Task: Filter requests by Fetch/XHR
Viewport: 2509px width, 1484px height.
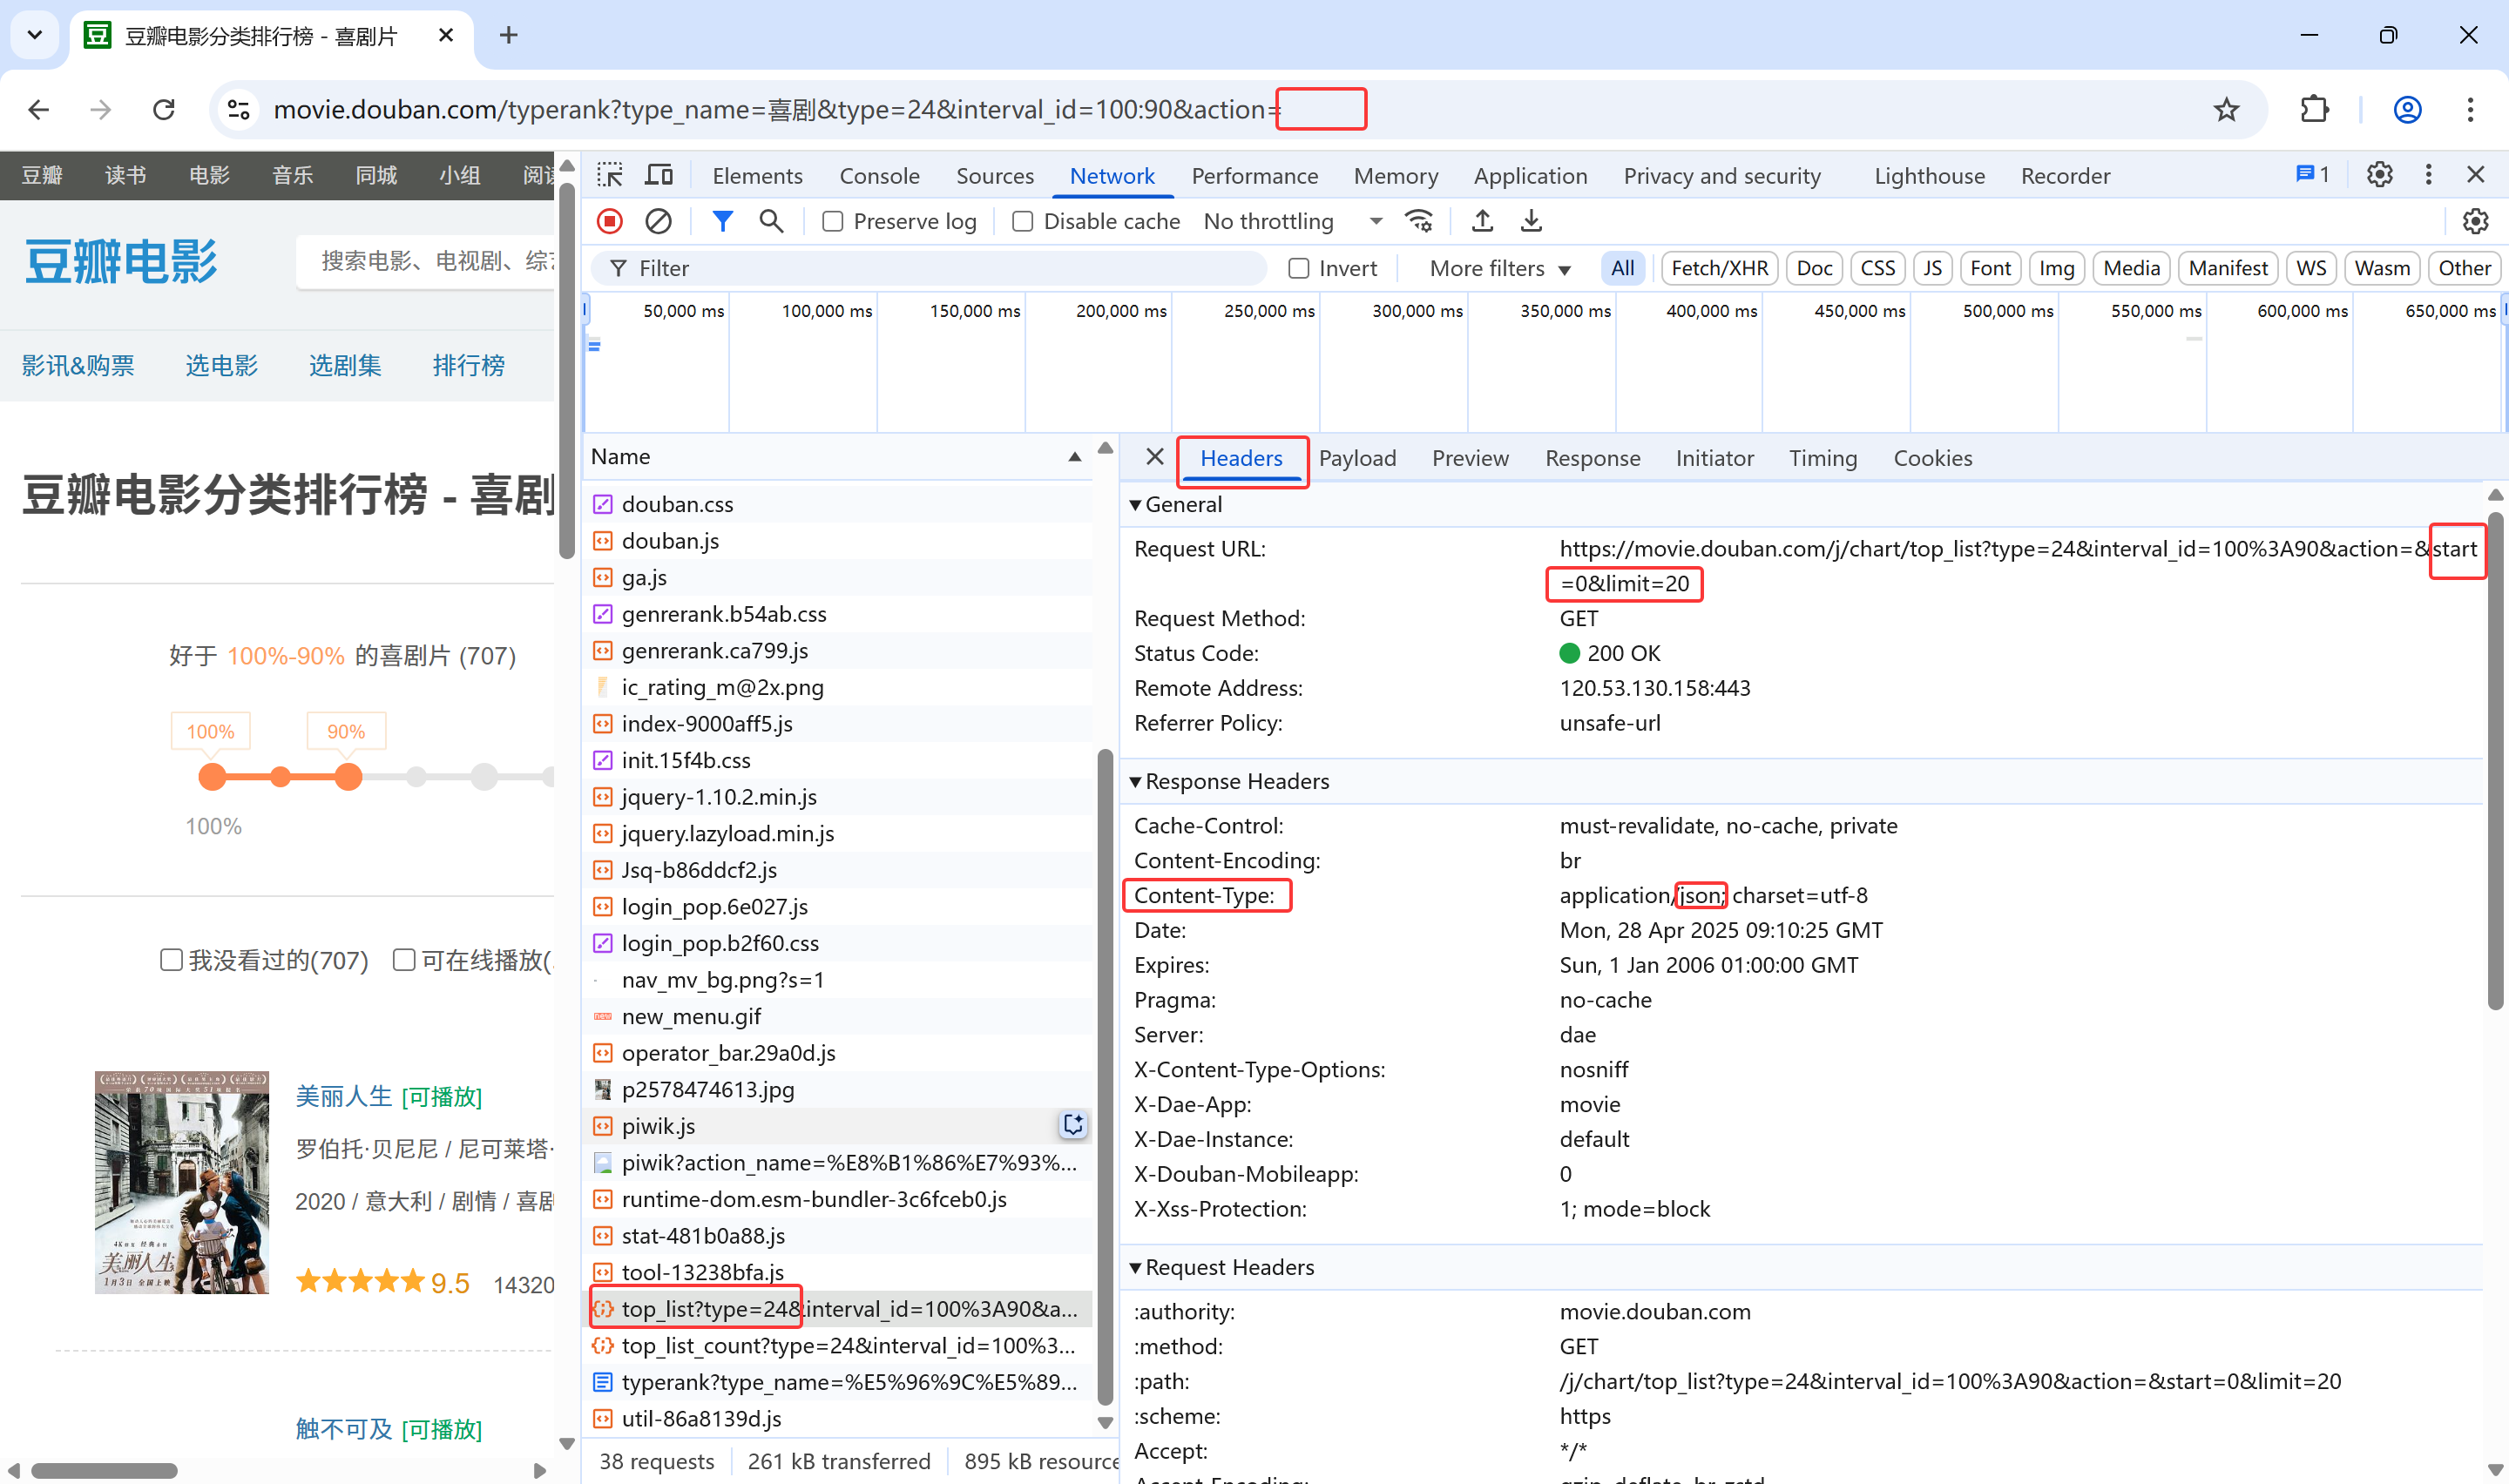Action: [1719, 268]
